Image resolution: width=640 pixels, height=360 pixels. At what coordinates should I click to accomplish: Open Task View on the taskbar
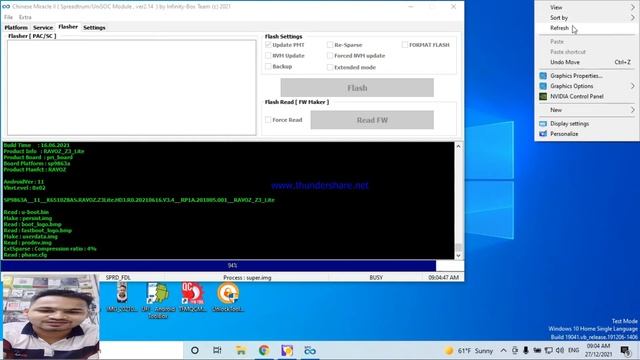(217, 350)
